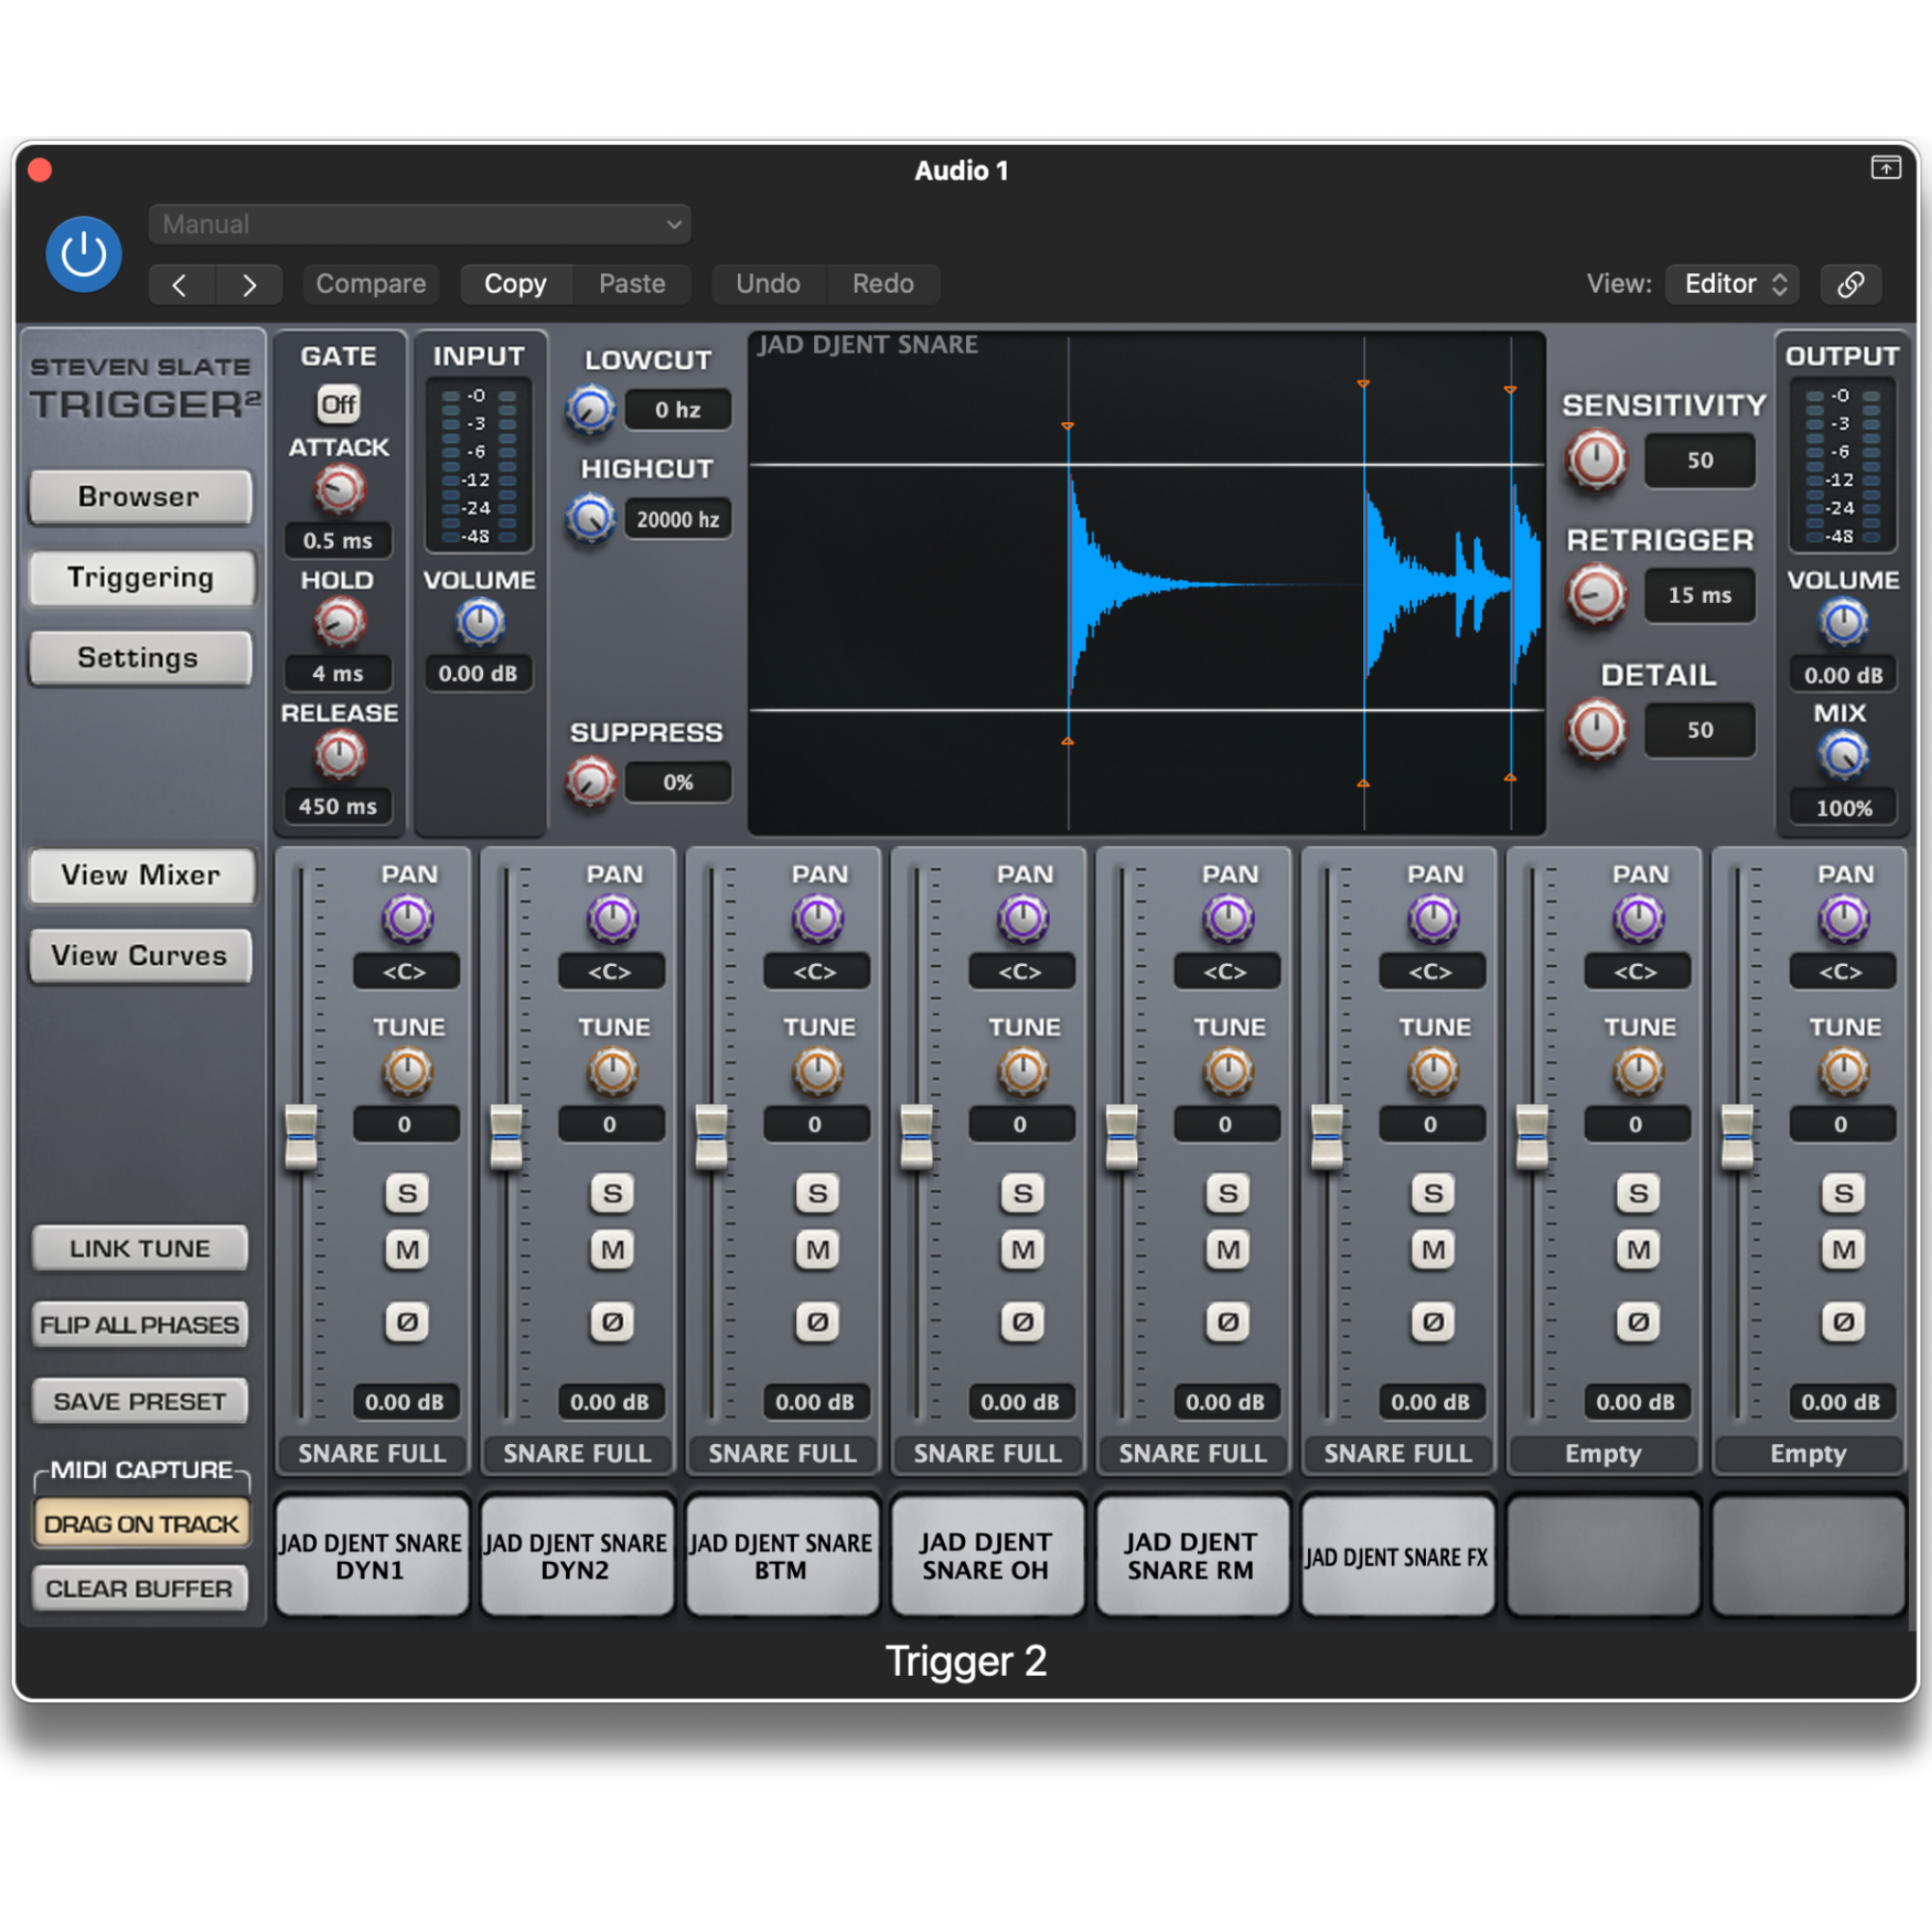The height and width of the screenshot is (1932, 1932).
Task: Open SNARE FULL articulation selector for SNARE FX
Action: point(1397,1453)
